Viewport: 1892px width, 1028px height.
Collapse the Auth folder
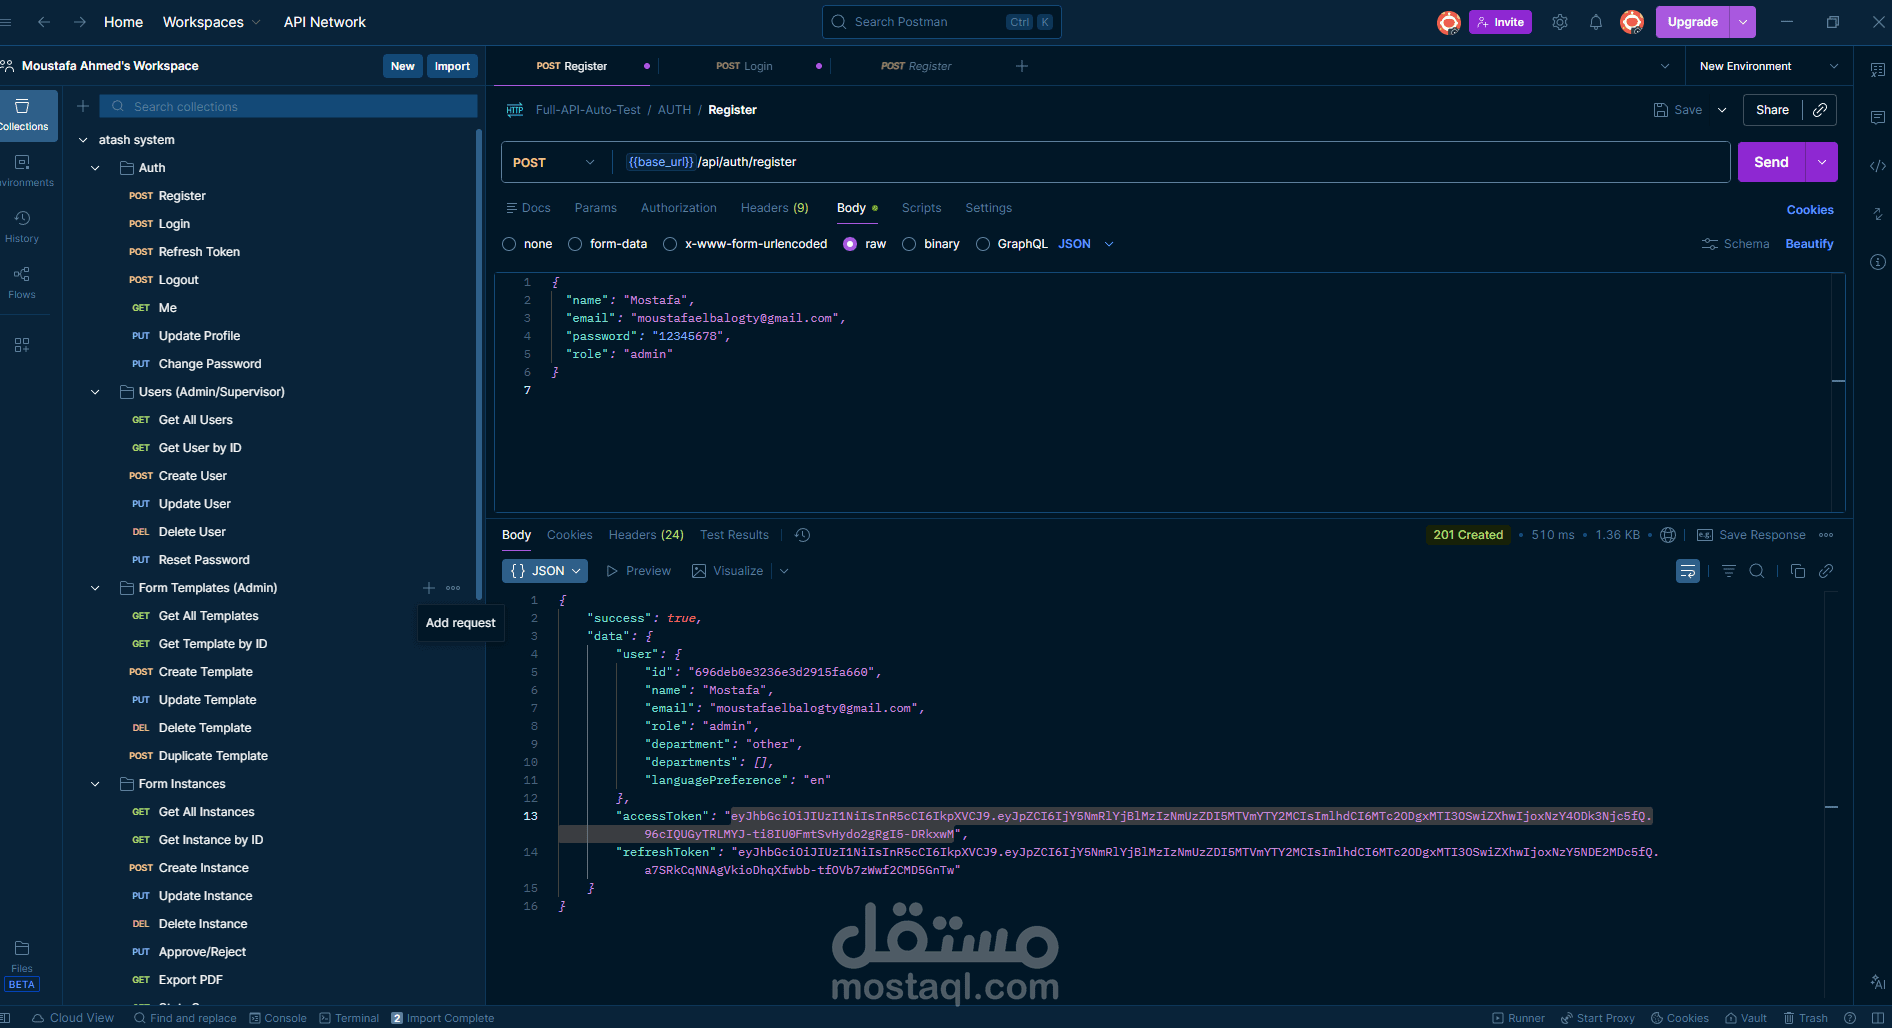click(x=95, y=168)
